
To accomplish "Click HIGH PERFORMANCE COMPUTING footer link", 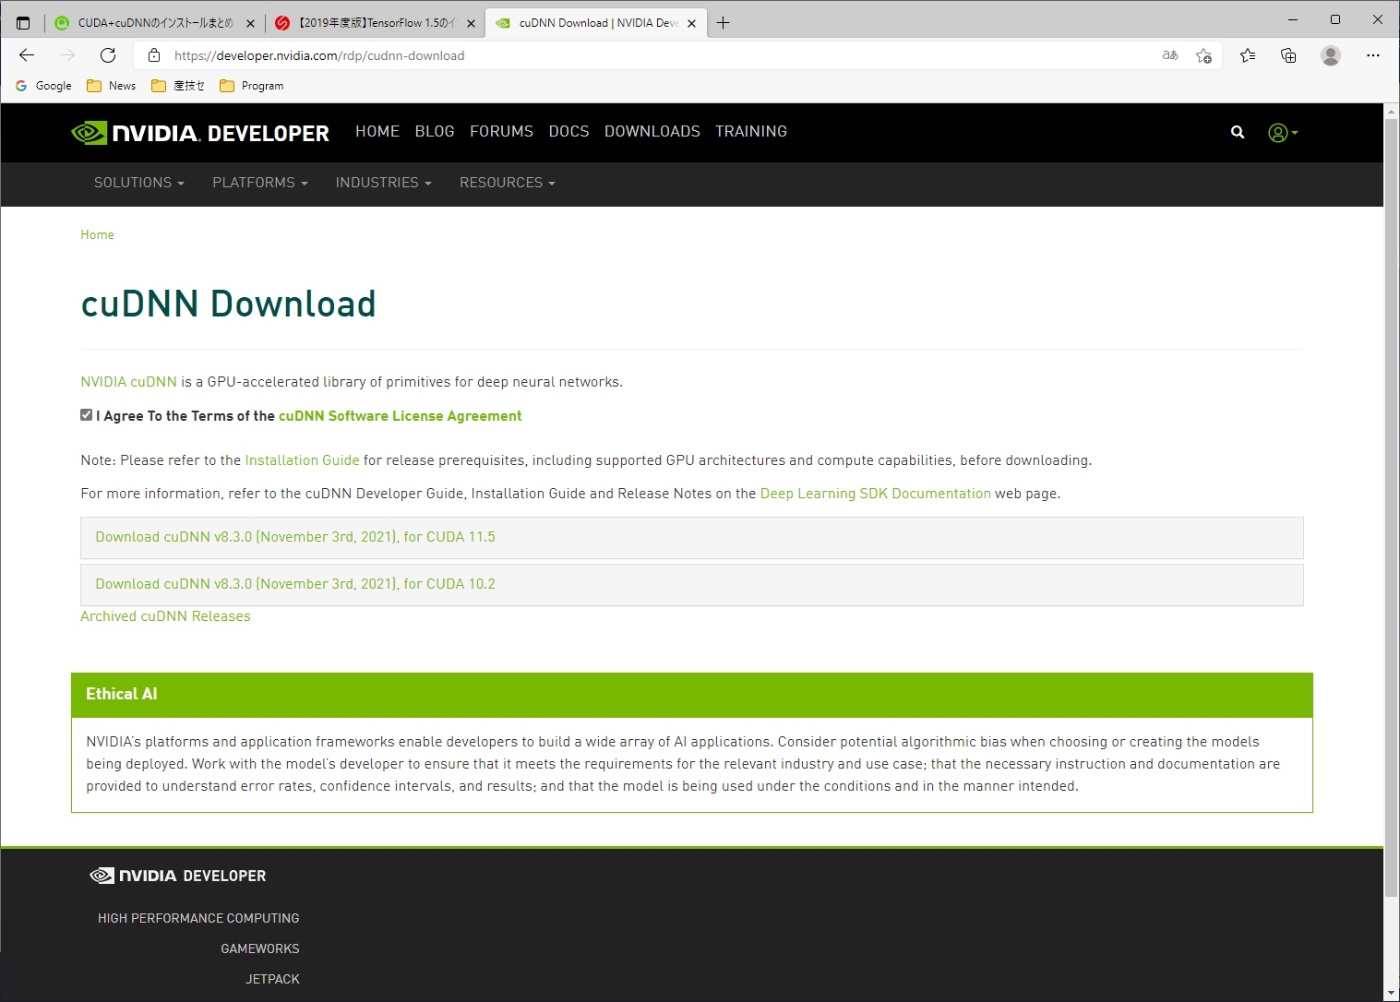I will [198, 918].
